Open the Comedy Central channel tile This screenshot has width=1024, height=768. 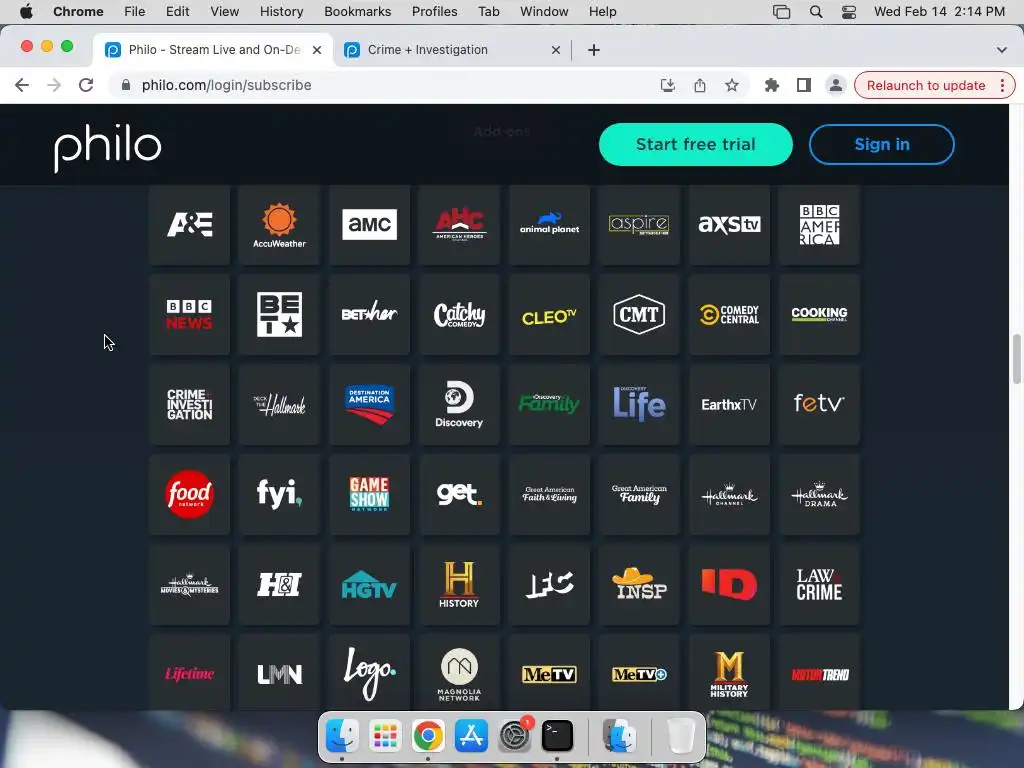729,315
